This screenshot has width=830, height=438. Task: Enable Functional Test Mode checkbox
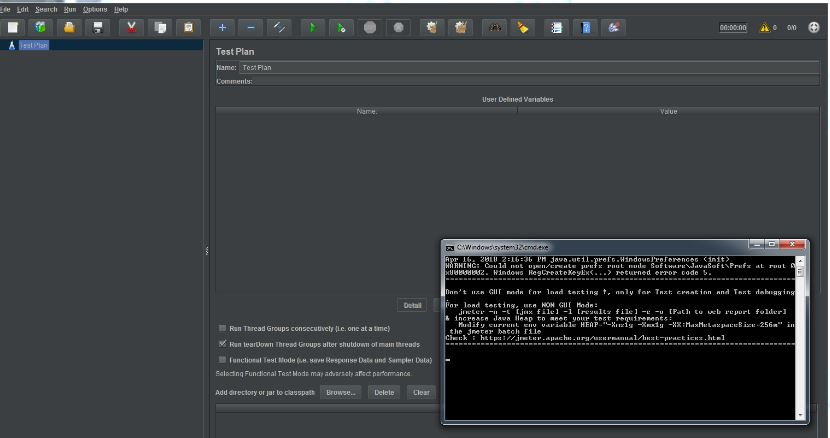(x=222, y=360)
